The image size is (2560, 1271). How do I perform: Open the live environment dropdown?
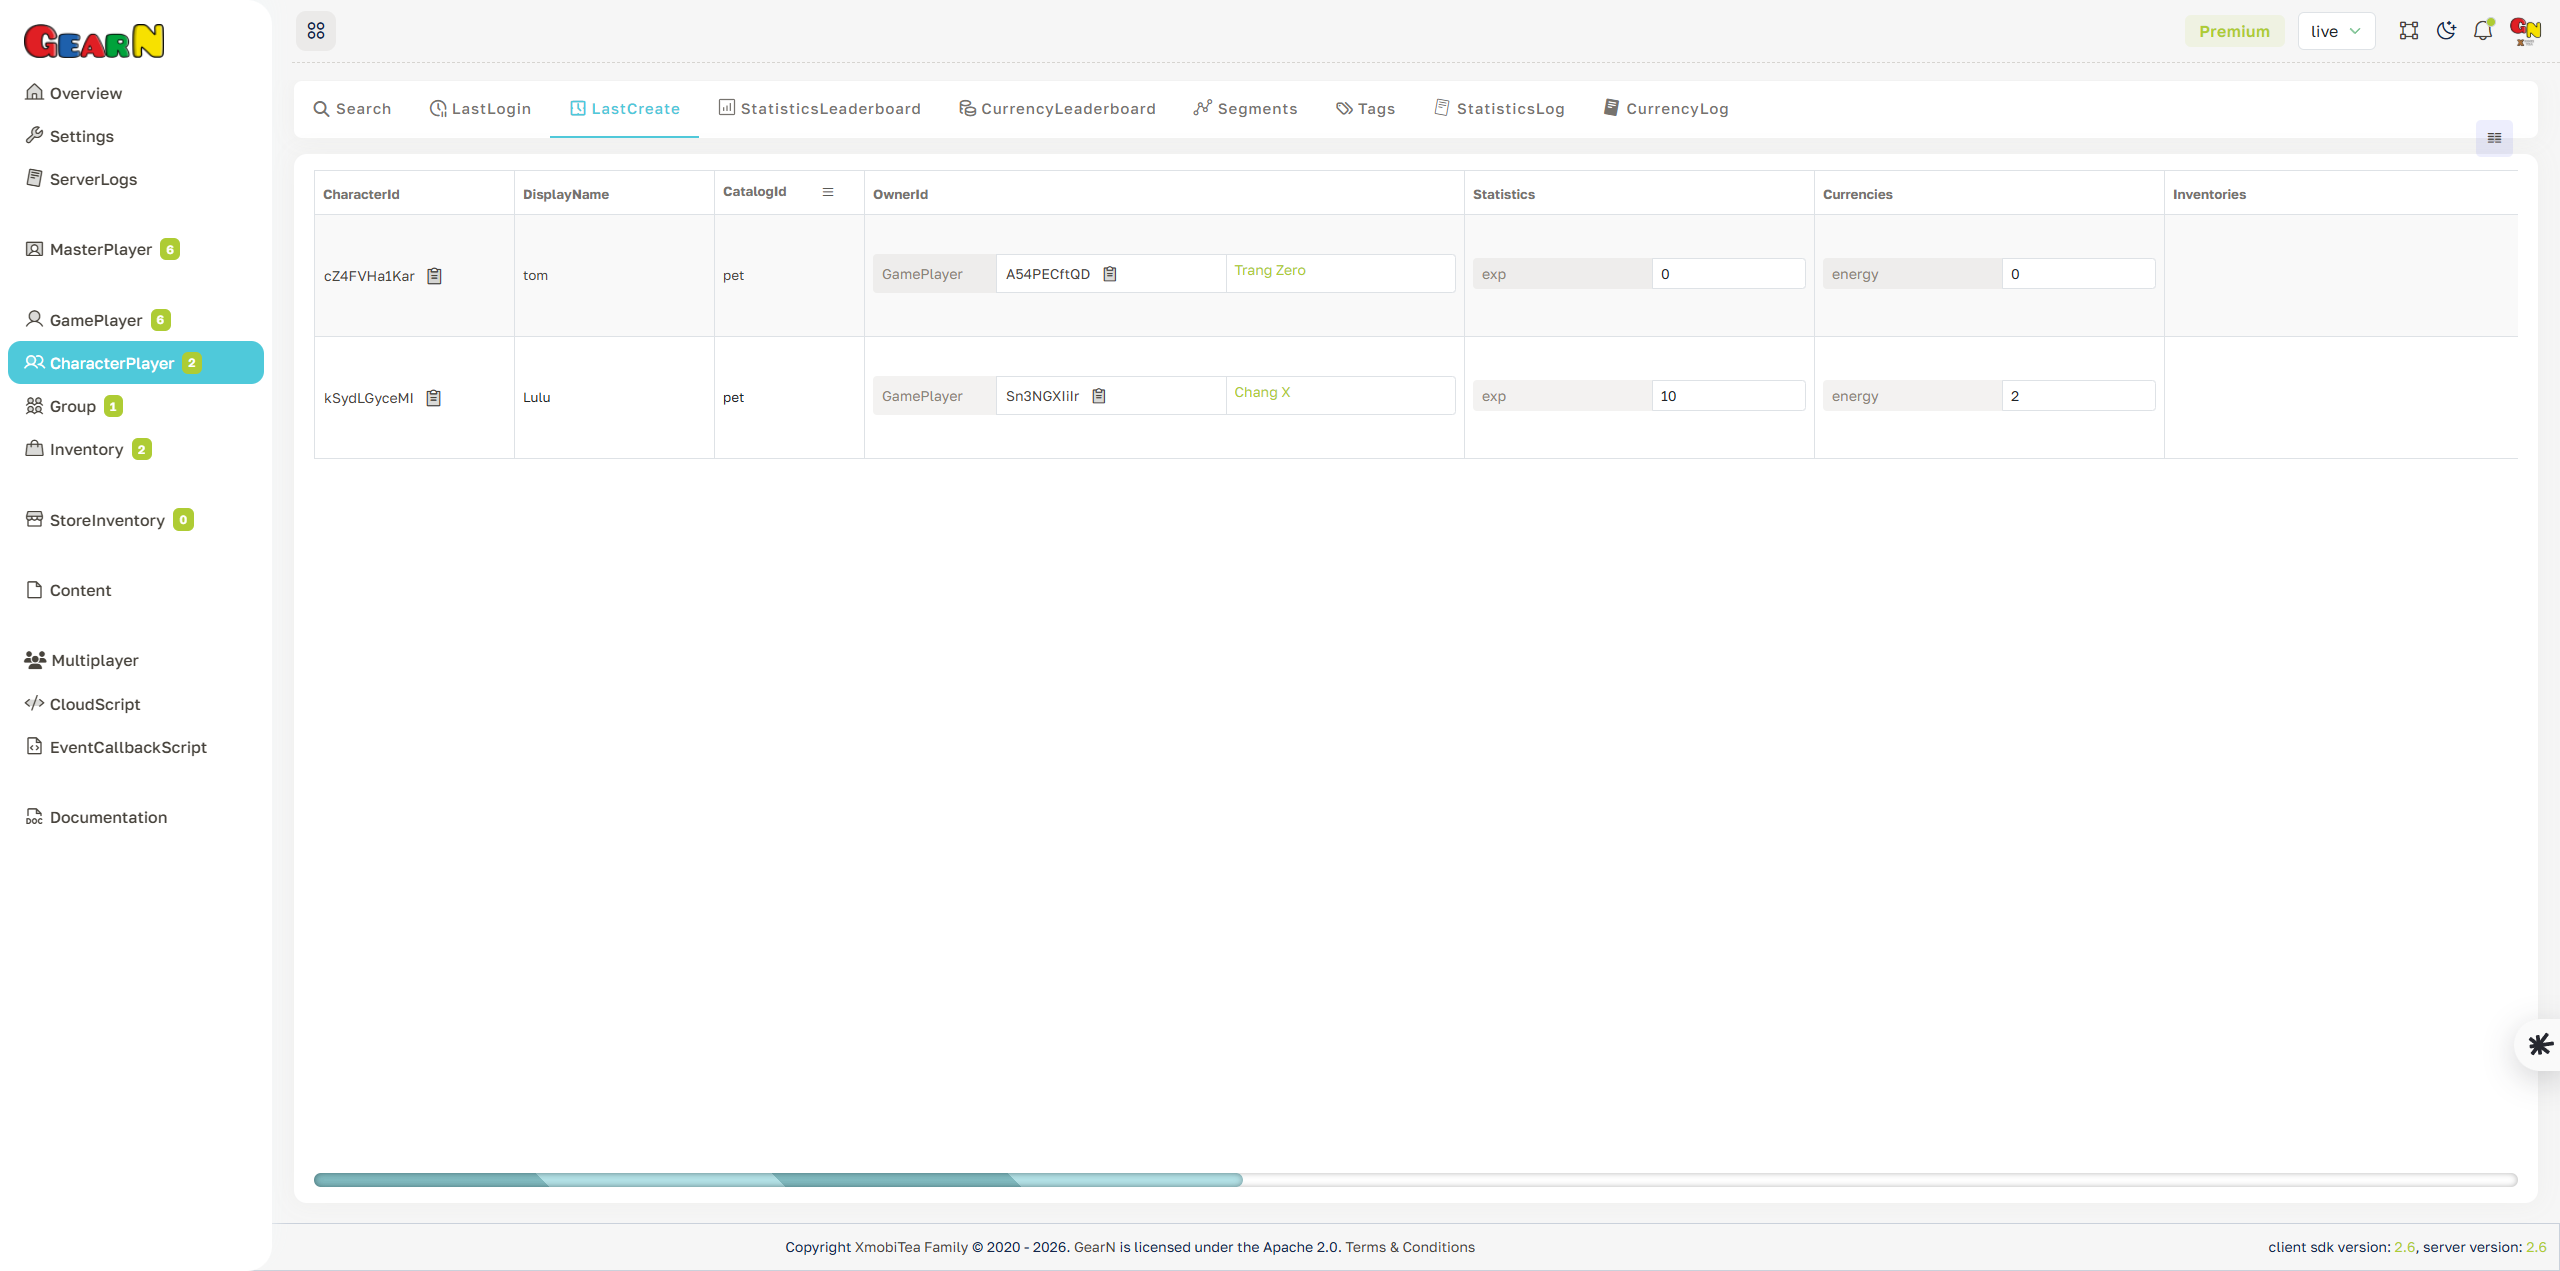coord(2335,31)
